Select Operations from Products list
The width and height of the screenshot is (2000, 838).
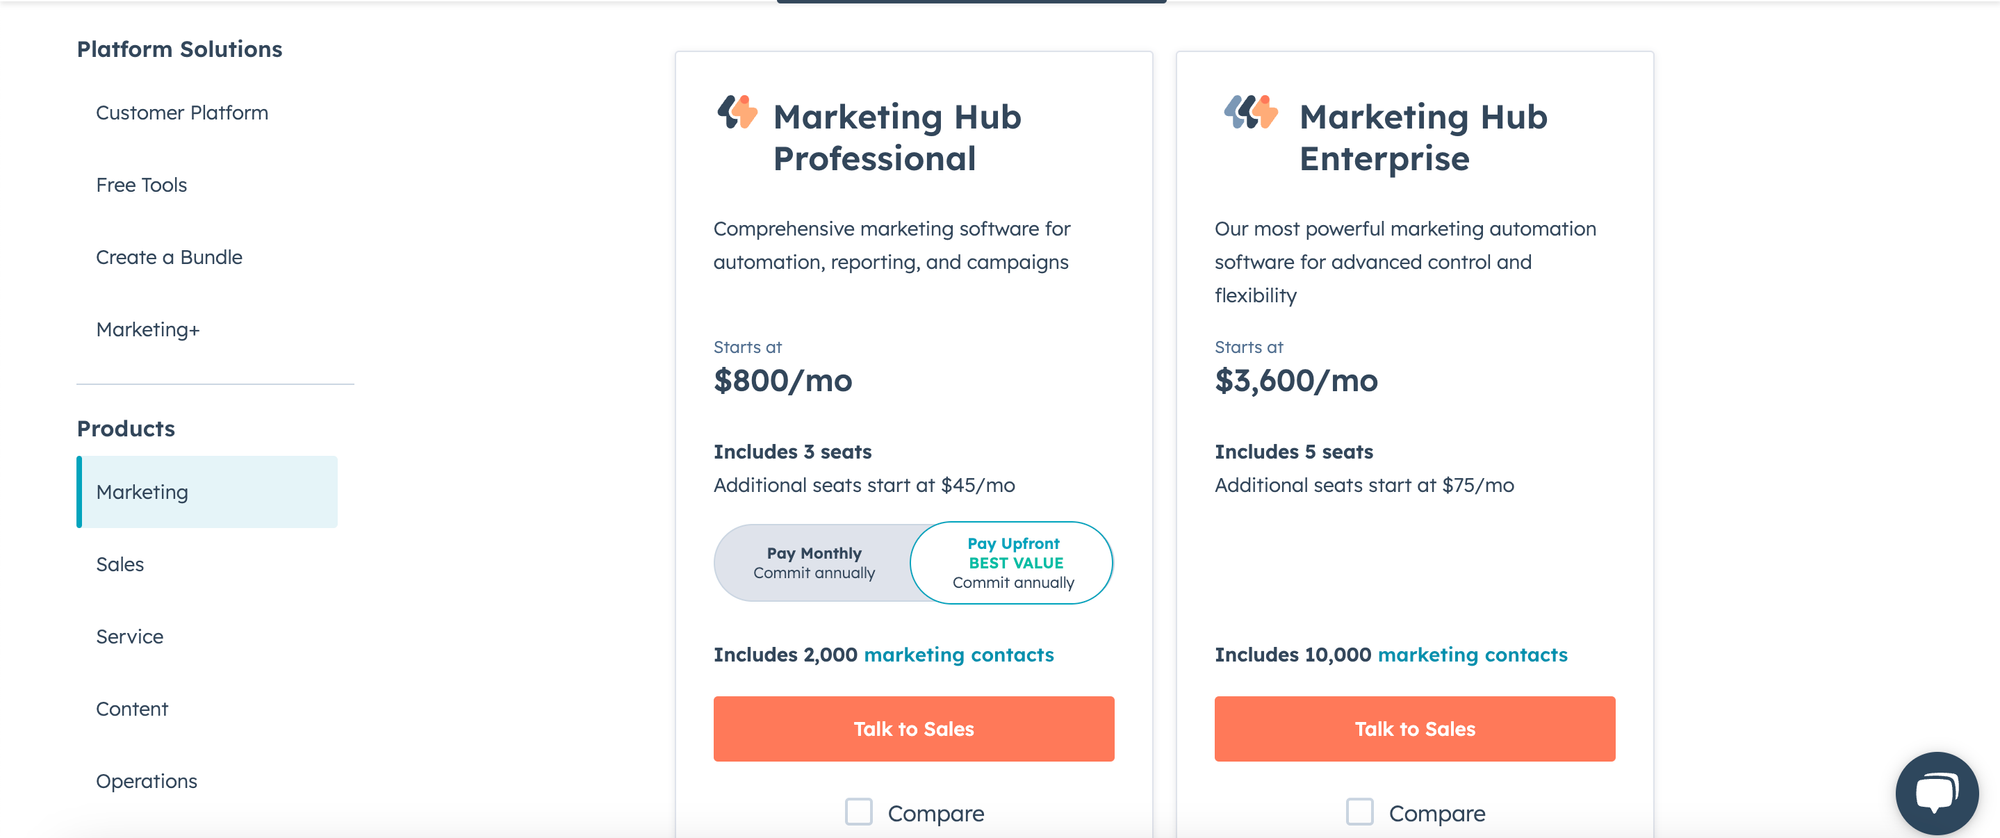pyautogui.click(x=146, y=780)
